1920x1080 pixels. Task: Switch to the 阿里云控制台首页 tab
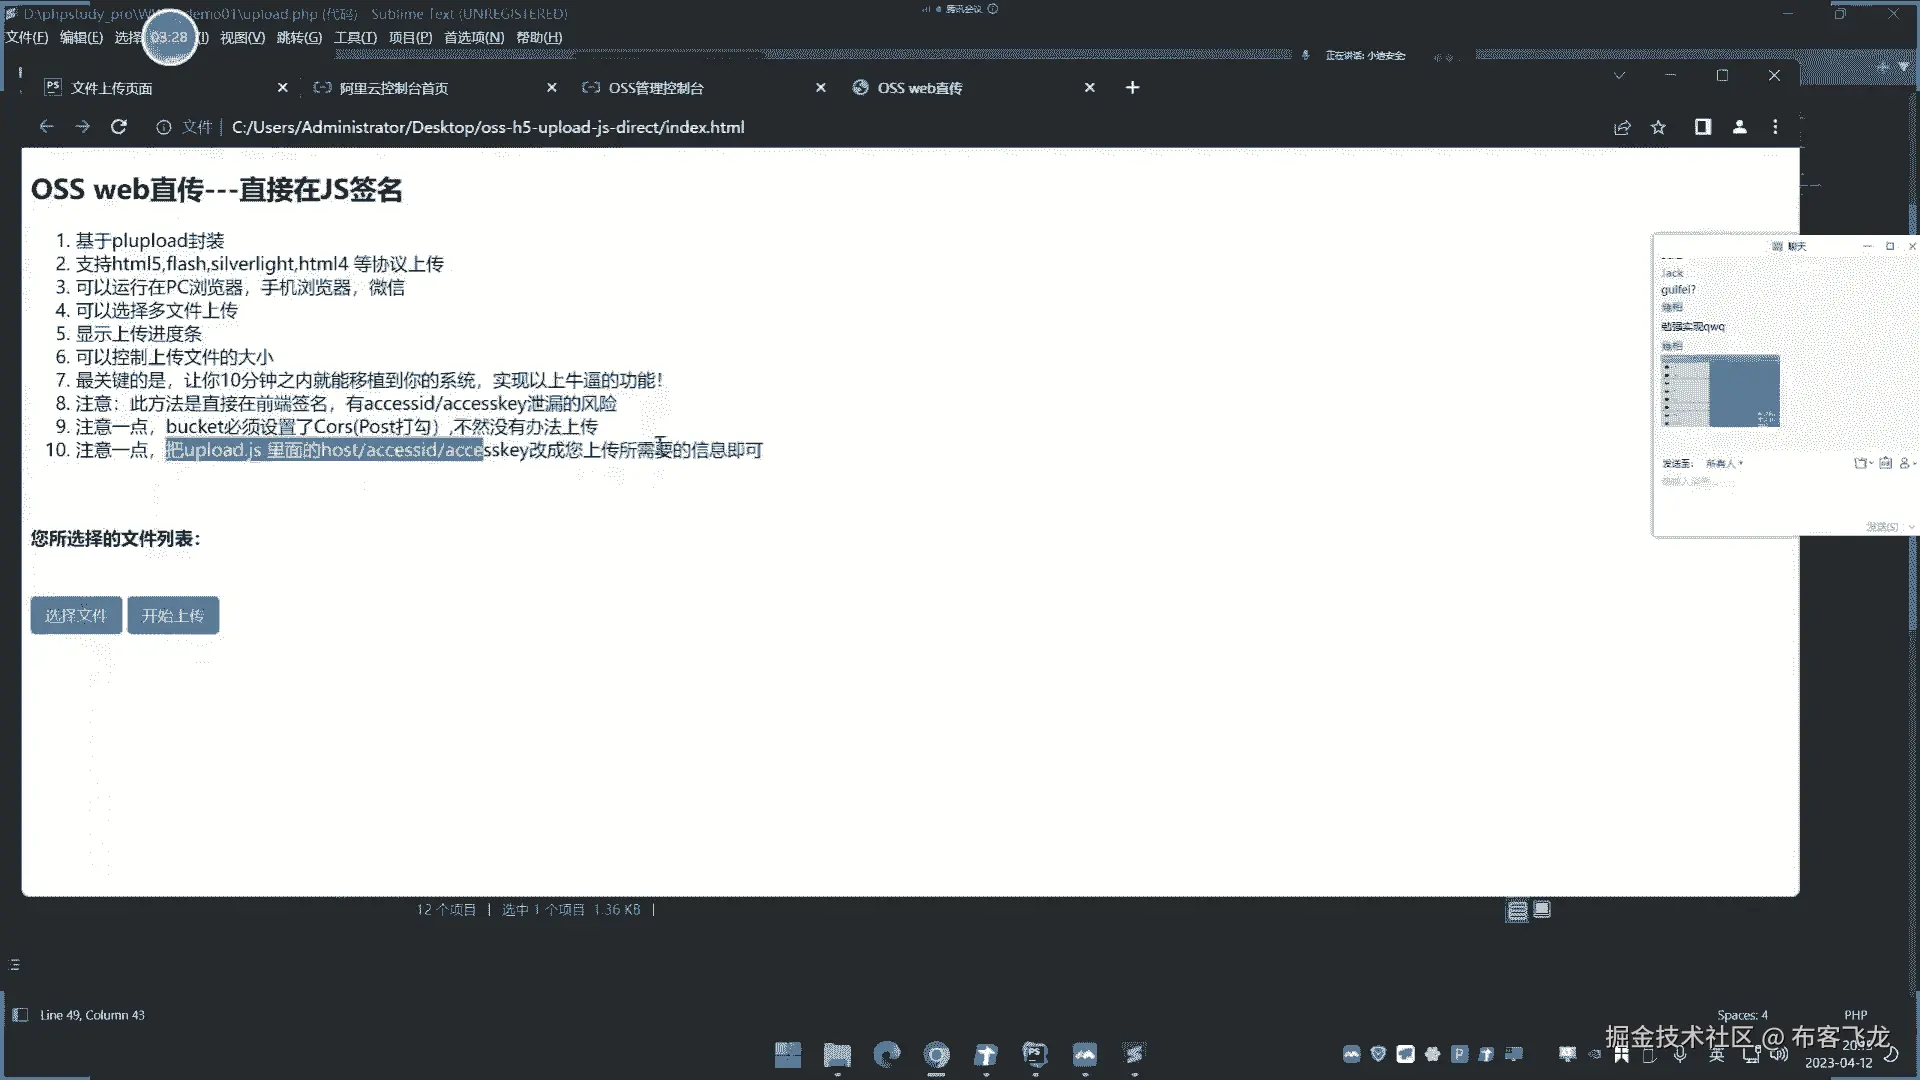(x=394, y=88)
